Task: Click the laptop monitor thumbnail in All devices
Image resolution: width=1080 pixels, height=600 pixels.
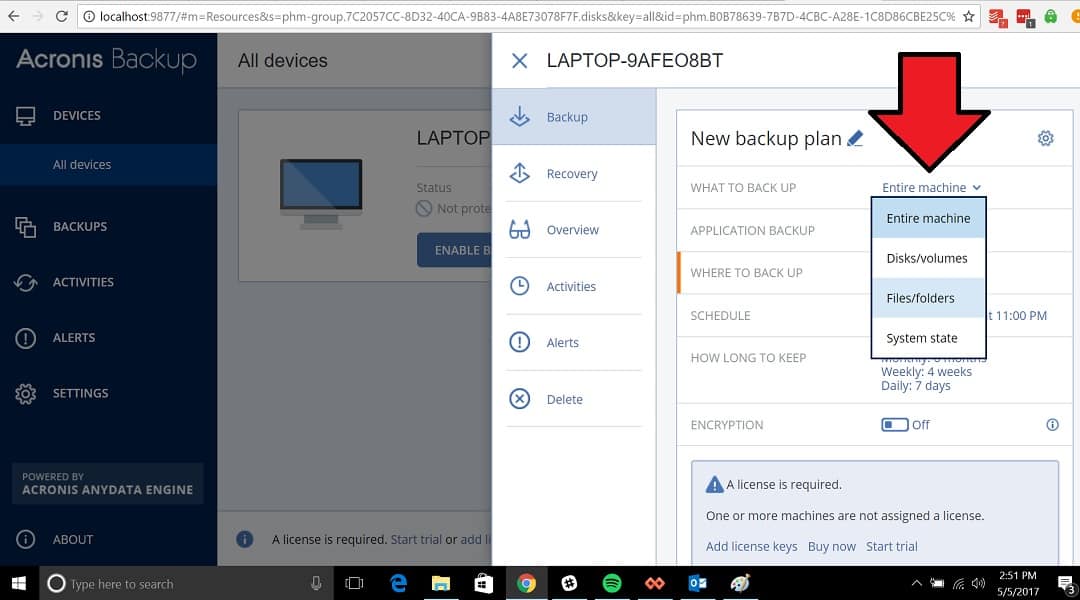Action: [321, 194]
